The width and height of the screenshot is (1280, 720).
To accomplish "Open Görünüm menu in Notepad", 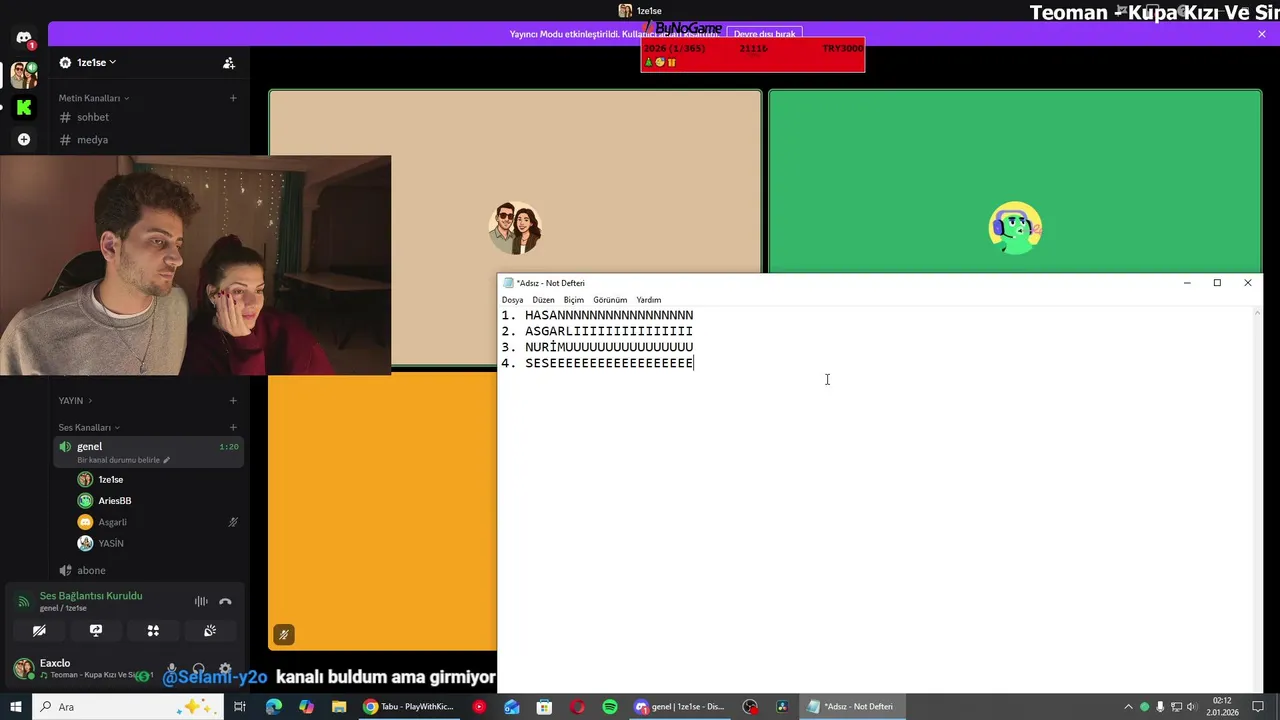I will point(610,300).
